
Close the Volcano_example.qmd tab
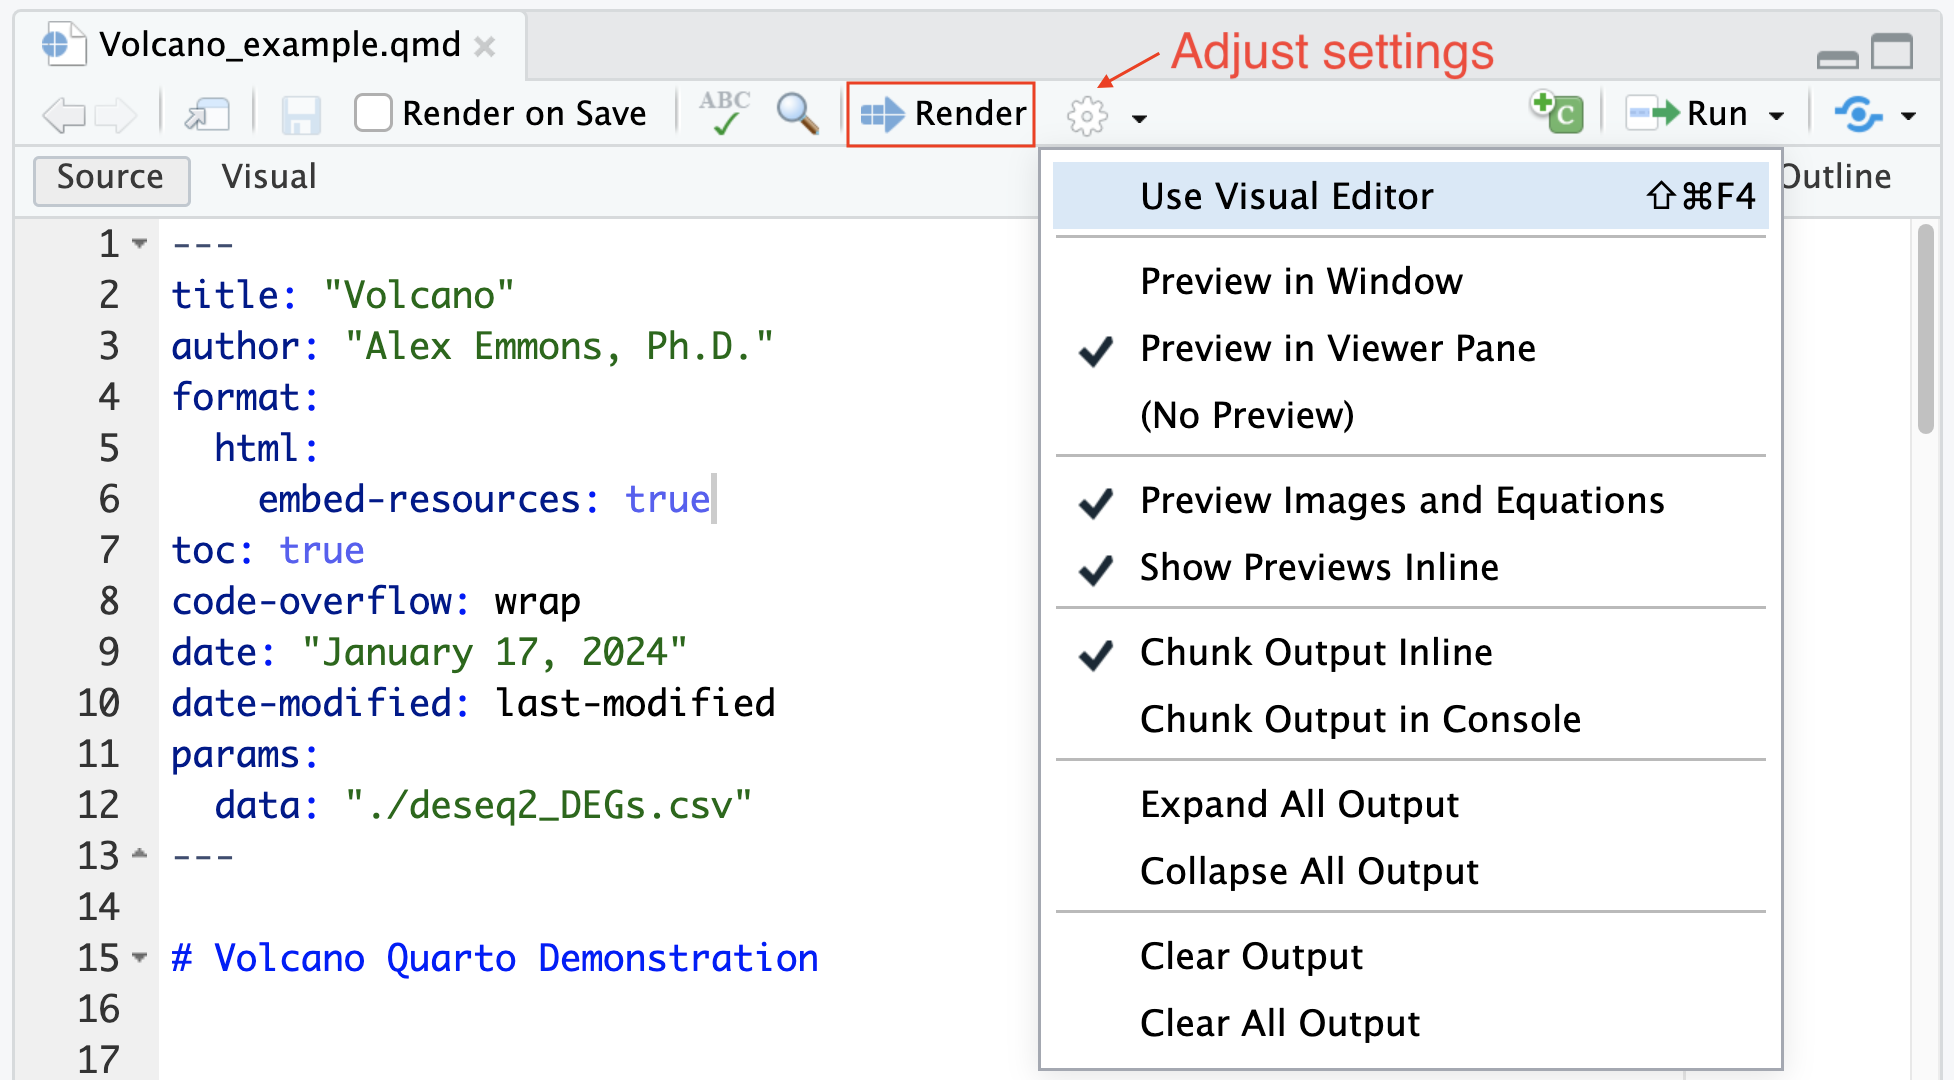pyautogui.click(x=485, y=46)
